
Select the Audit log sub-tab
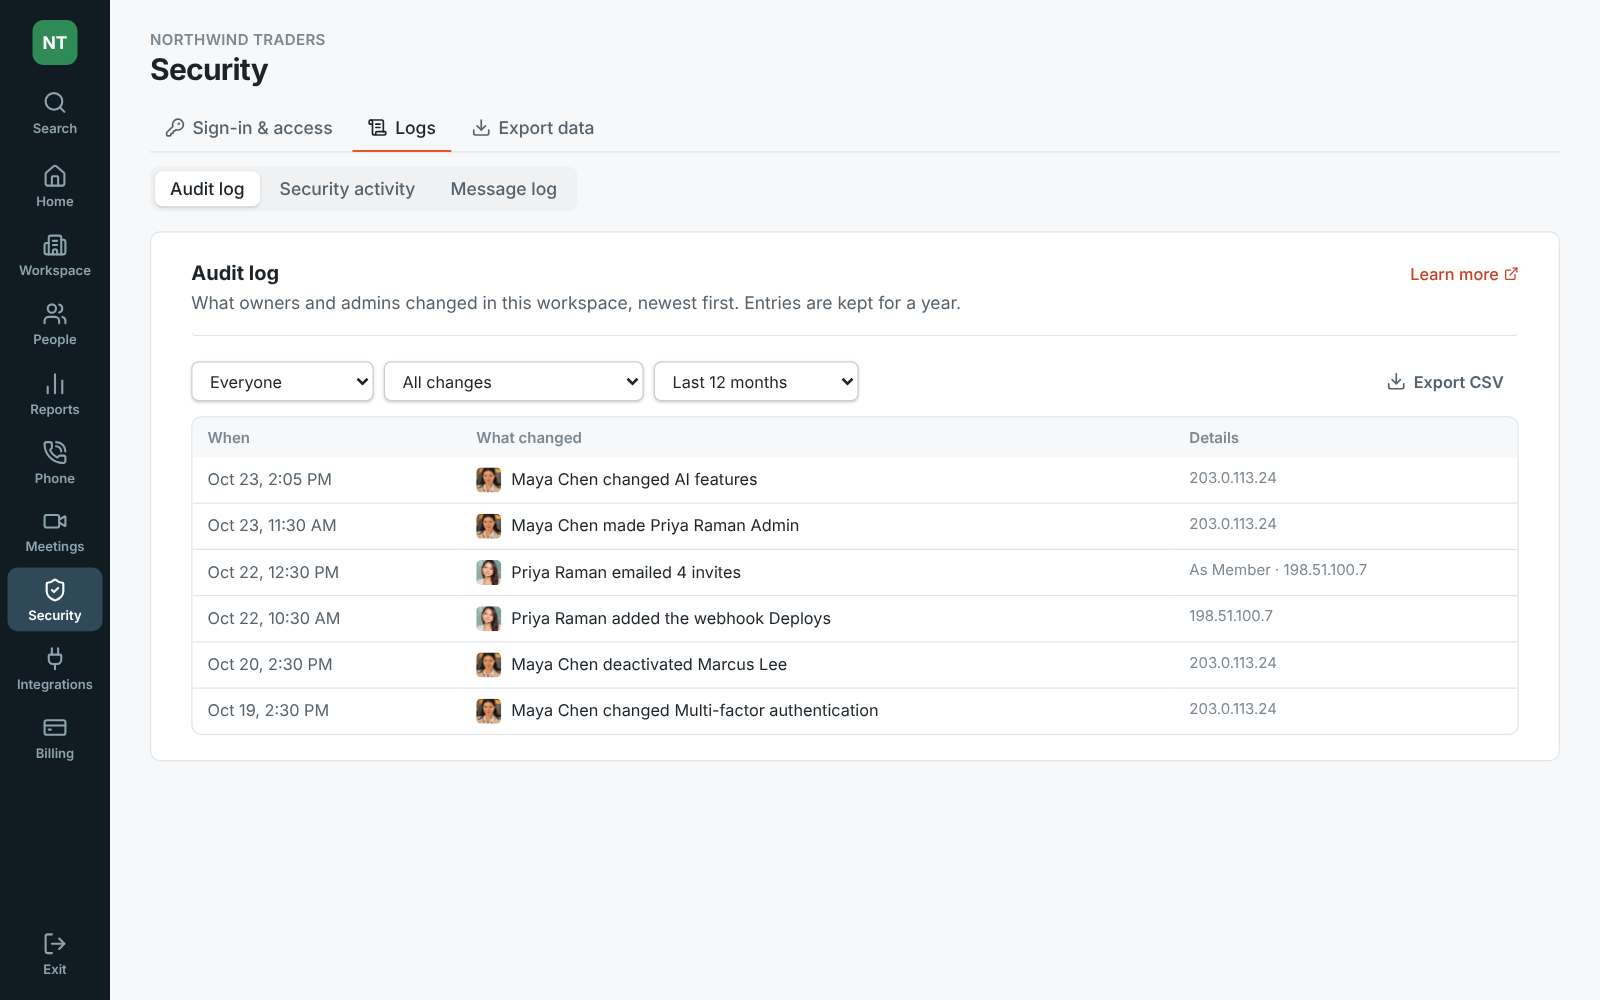tap(207, 189)
